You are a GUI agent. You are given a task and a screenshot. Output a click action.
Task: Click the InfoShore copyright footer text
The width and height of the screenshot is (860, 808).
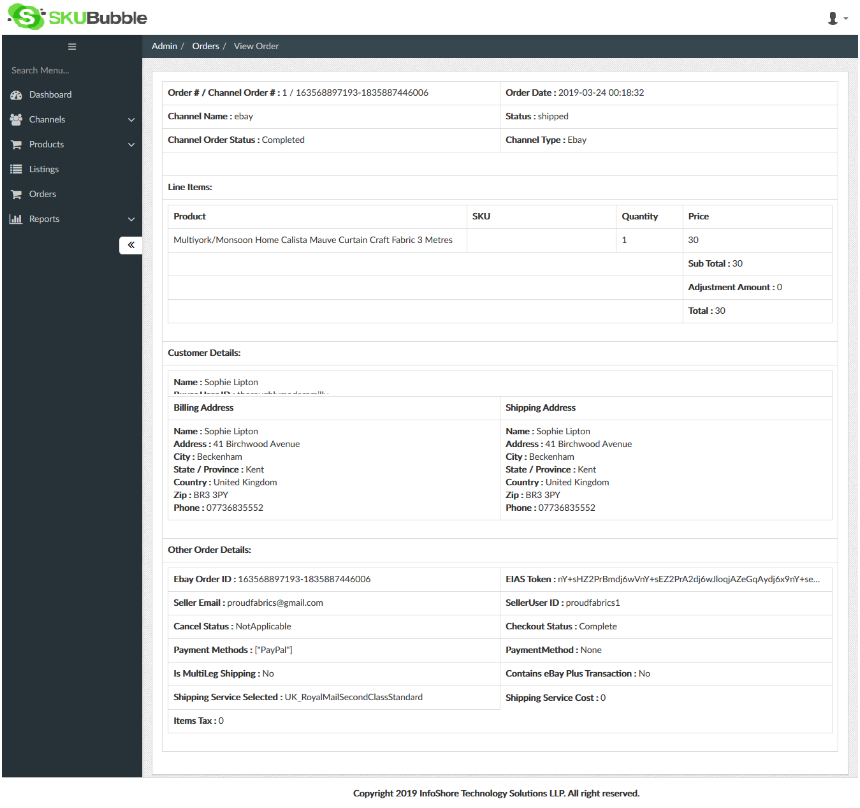(496, 793)
